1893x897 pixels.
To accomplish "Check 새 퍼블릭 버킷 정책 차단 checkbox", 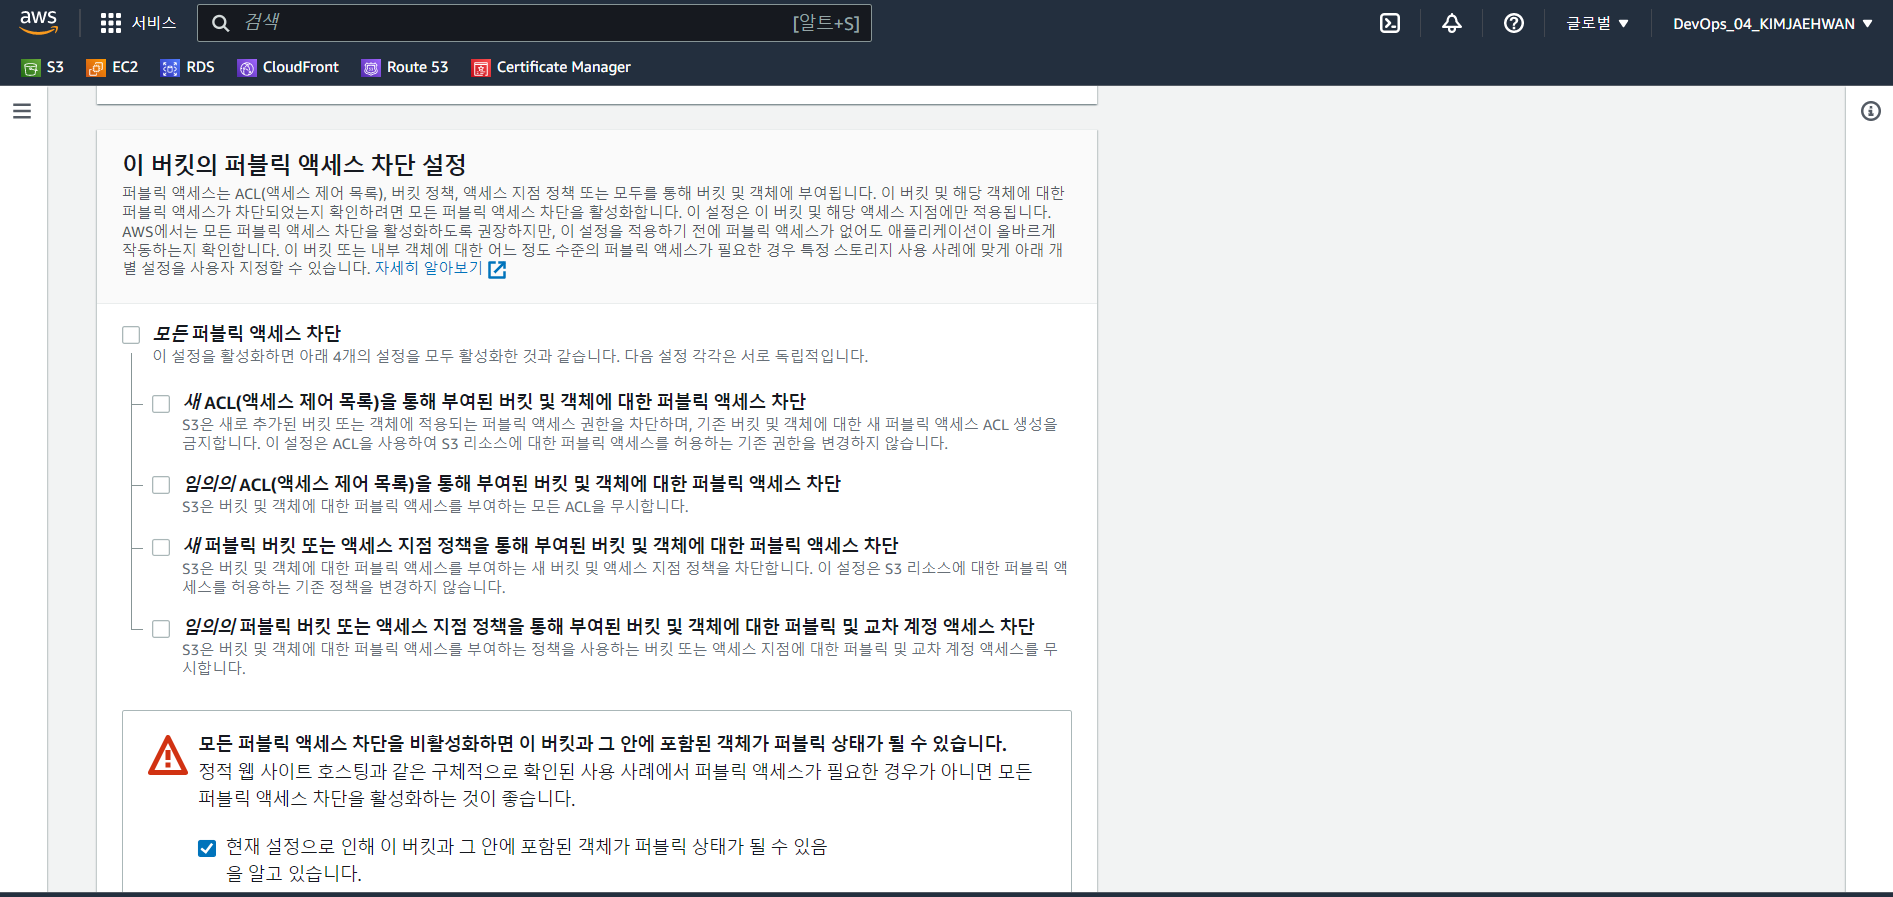I will [x=161, y=547].
